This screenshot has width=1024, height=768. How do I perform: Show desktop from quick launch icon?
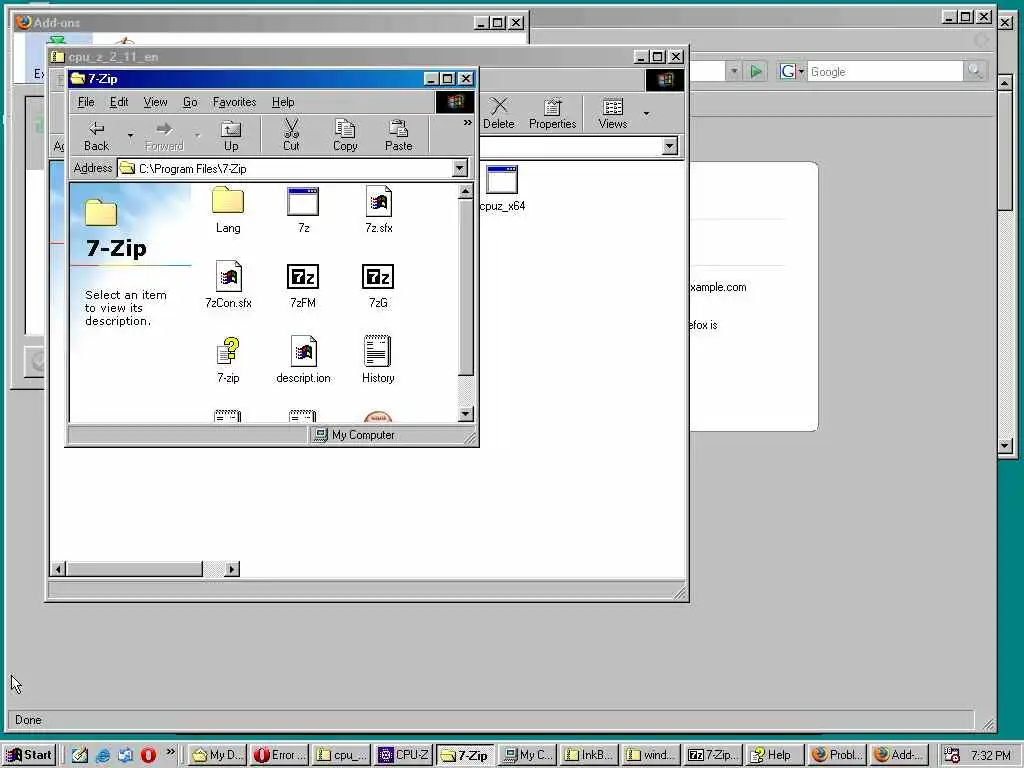click(80, 755)
